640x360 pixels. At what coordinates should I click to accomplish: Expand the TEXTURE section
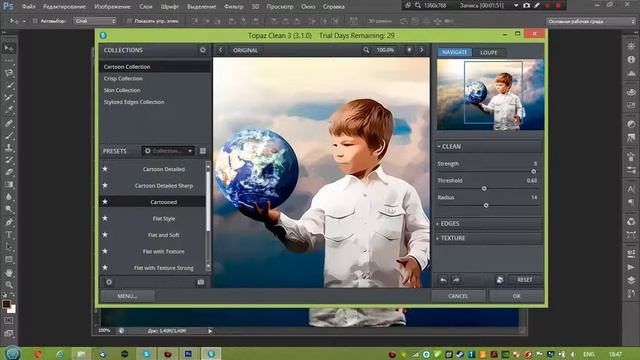489,238
